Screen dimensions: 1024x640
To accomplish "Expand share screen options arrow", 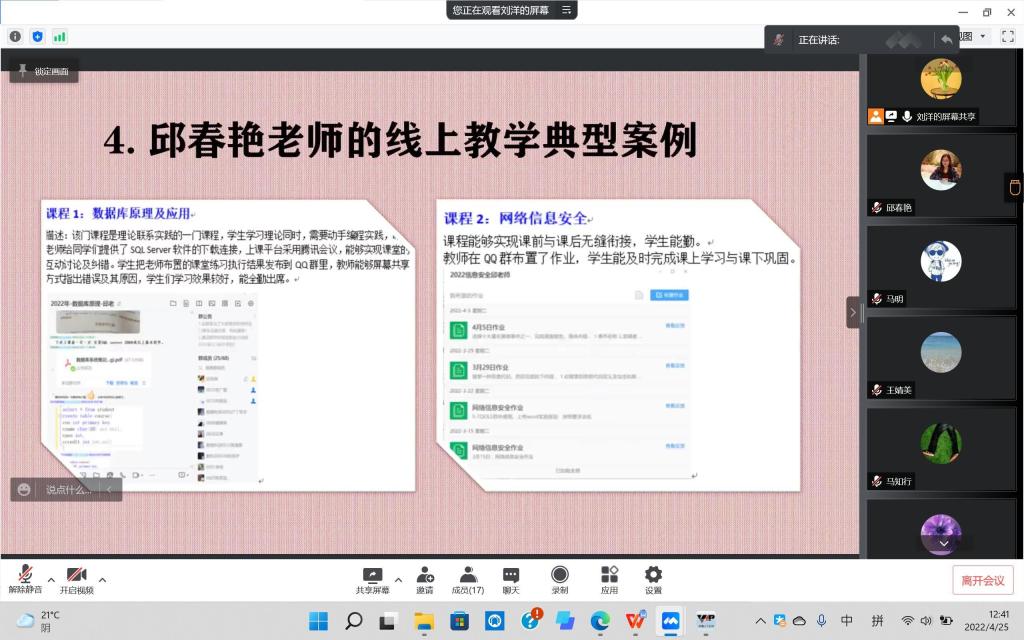I will (398, 579).
